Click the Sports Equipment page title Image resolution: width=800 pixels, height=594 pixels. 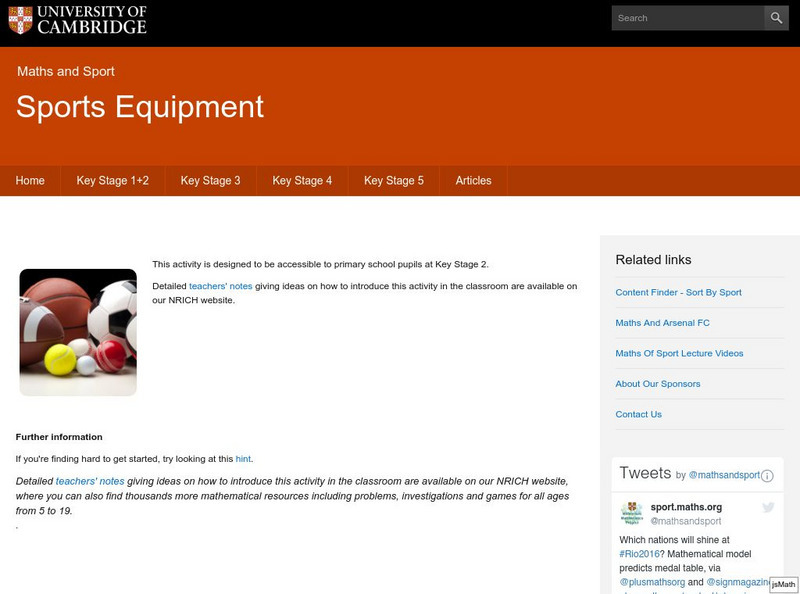coord(140,107)
